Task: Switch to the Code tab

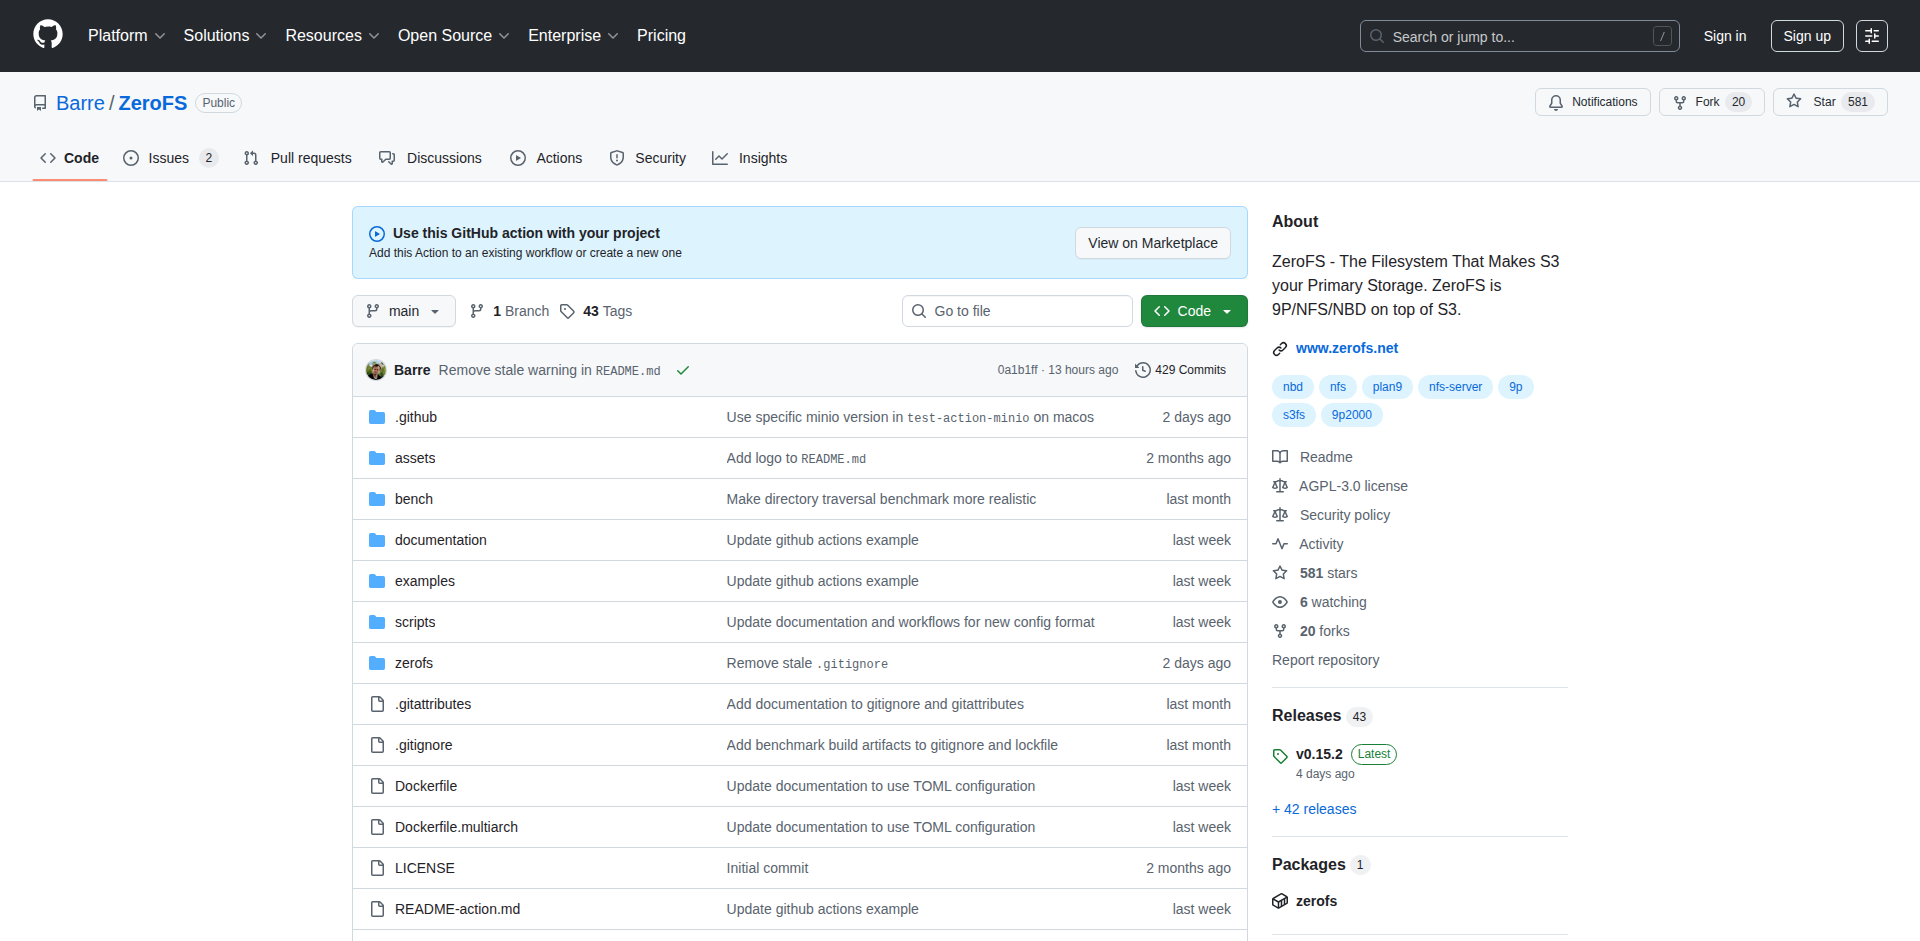Action: pyautogui.click(x=70, y=158)
